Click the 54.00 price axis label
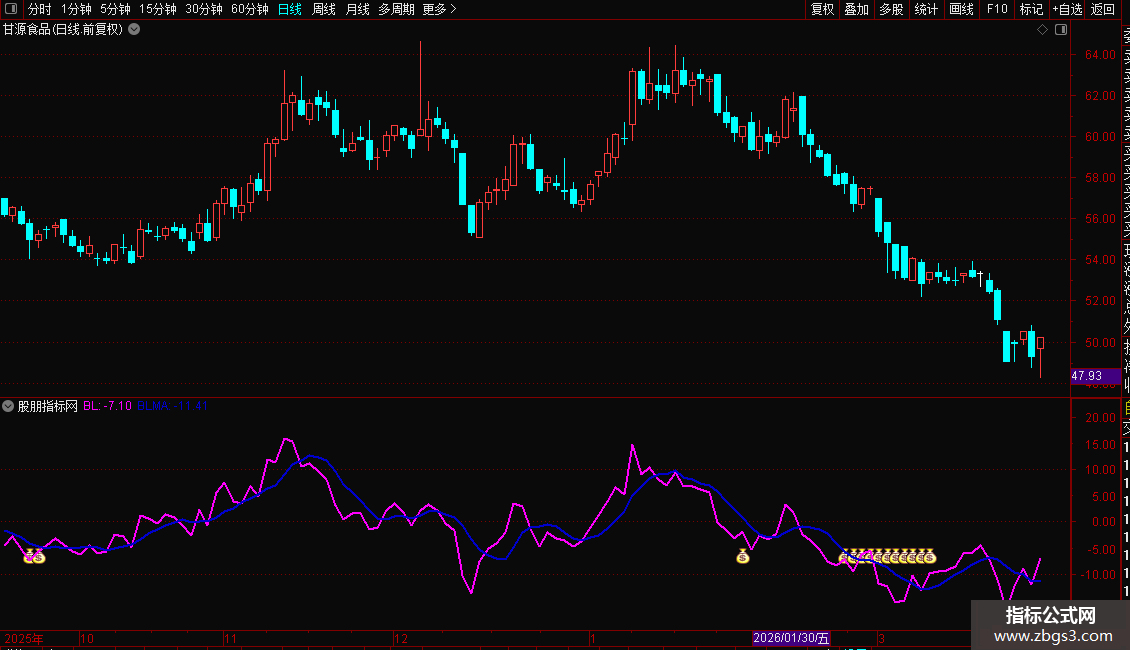 click(x=1100, y=260)
